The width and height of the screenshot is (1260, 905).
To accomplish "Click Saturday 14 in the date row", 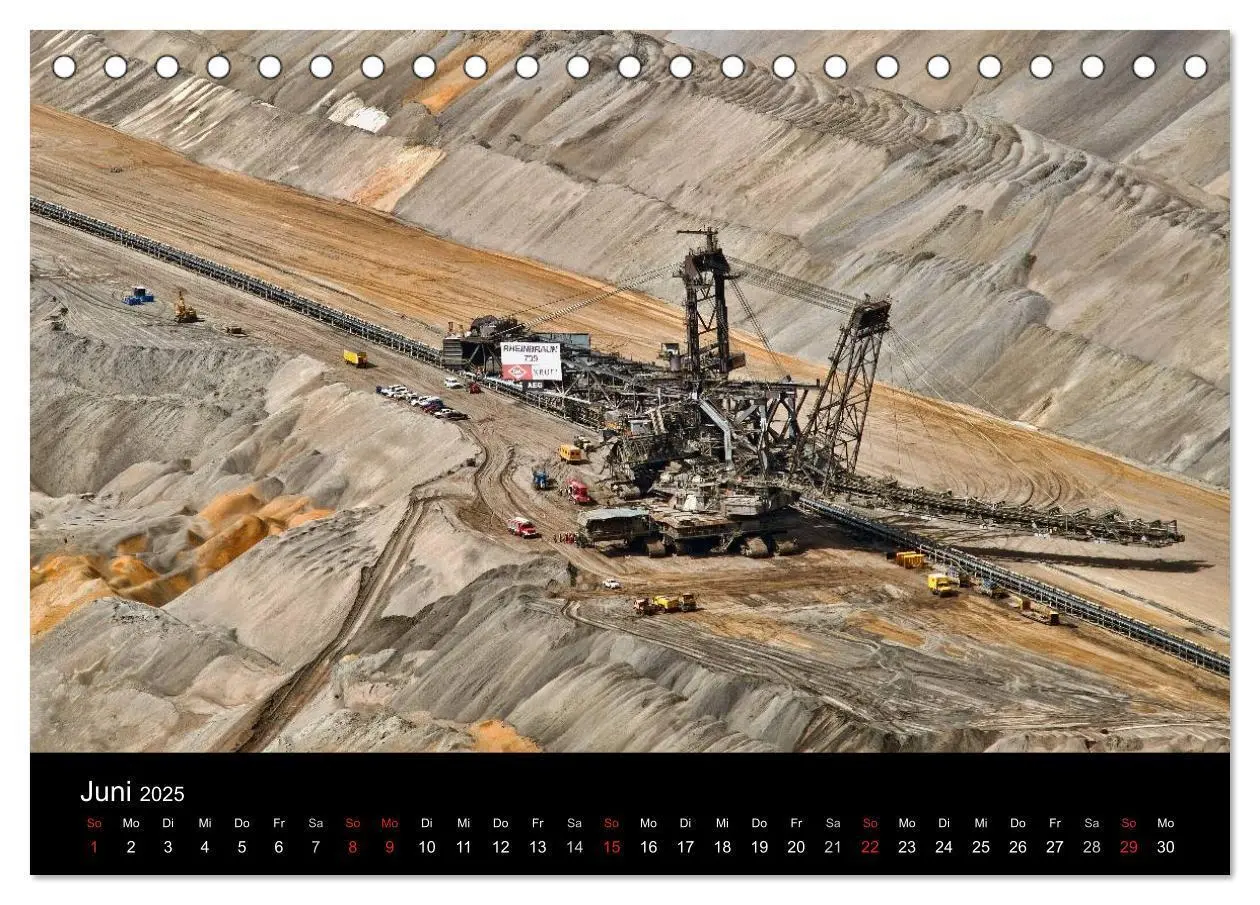I will click(x=574, y=847).
